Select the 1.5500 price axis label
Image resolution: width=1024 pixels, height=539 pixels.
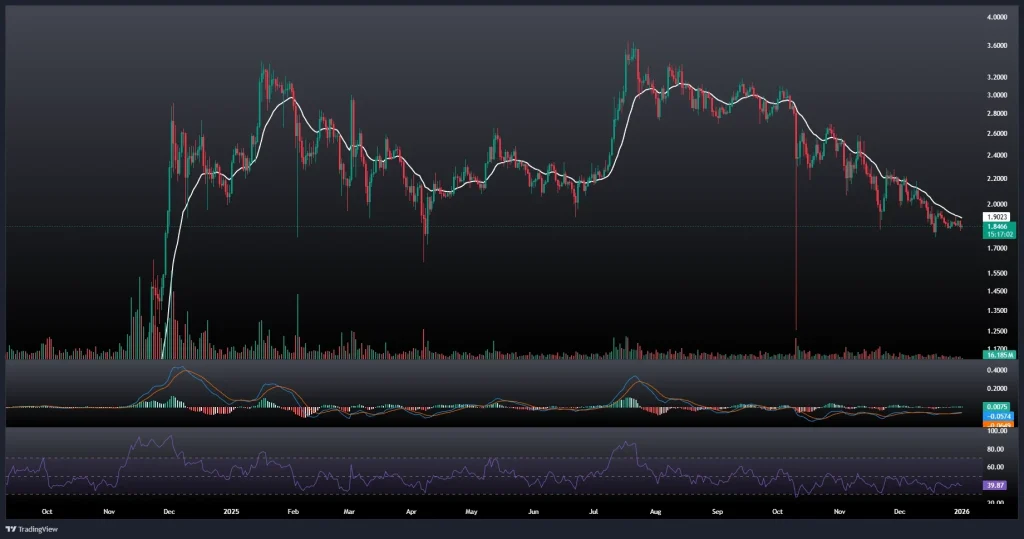pyautogui.click(x=997, y=273)
